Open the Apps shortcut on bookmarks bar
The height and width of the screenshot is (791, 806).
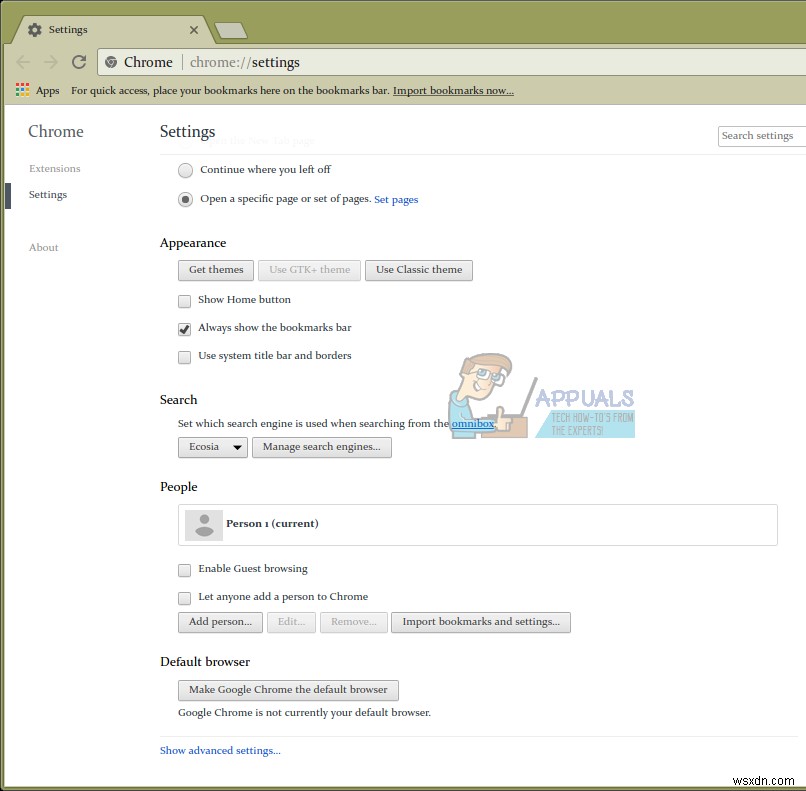[x=21, y=90]
